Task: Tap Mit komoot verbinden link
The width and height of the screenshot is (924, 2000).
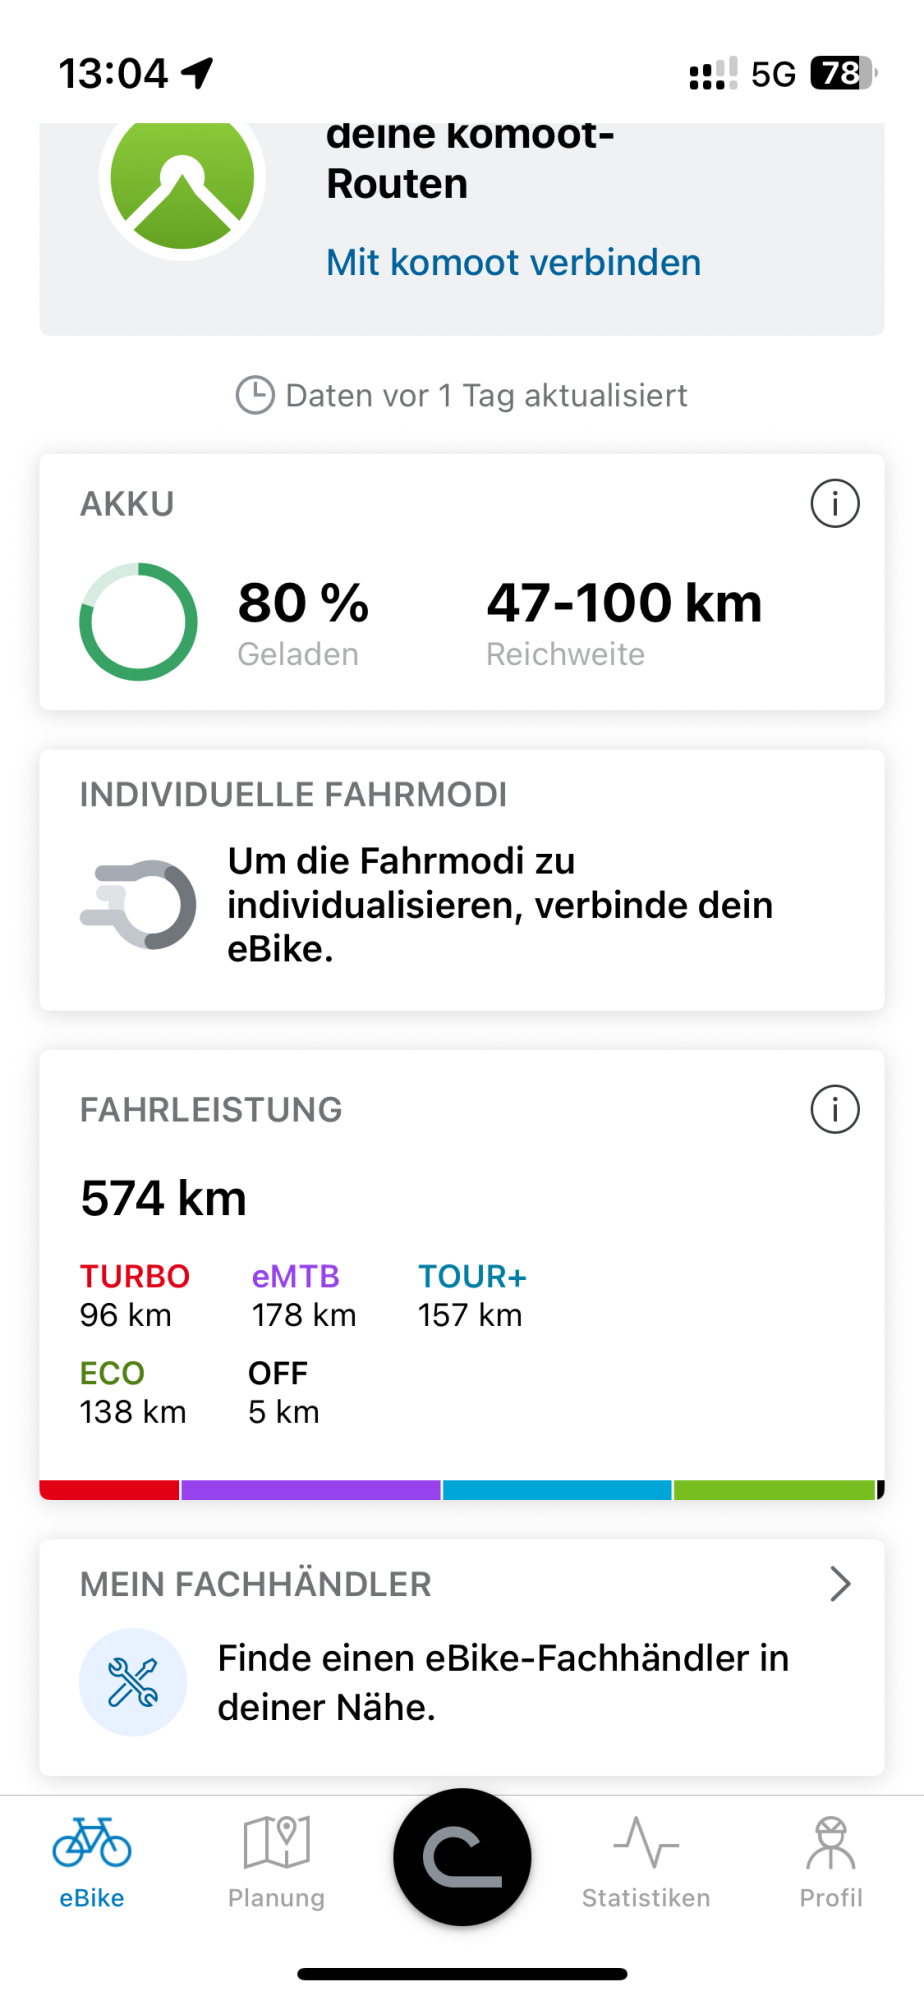Action: click(x=514, y=262)
